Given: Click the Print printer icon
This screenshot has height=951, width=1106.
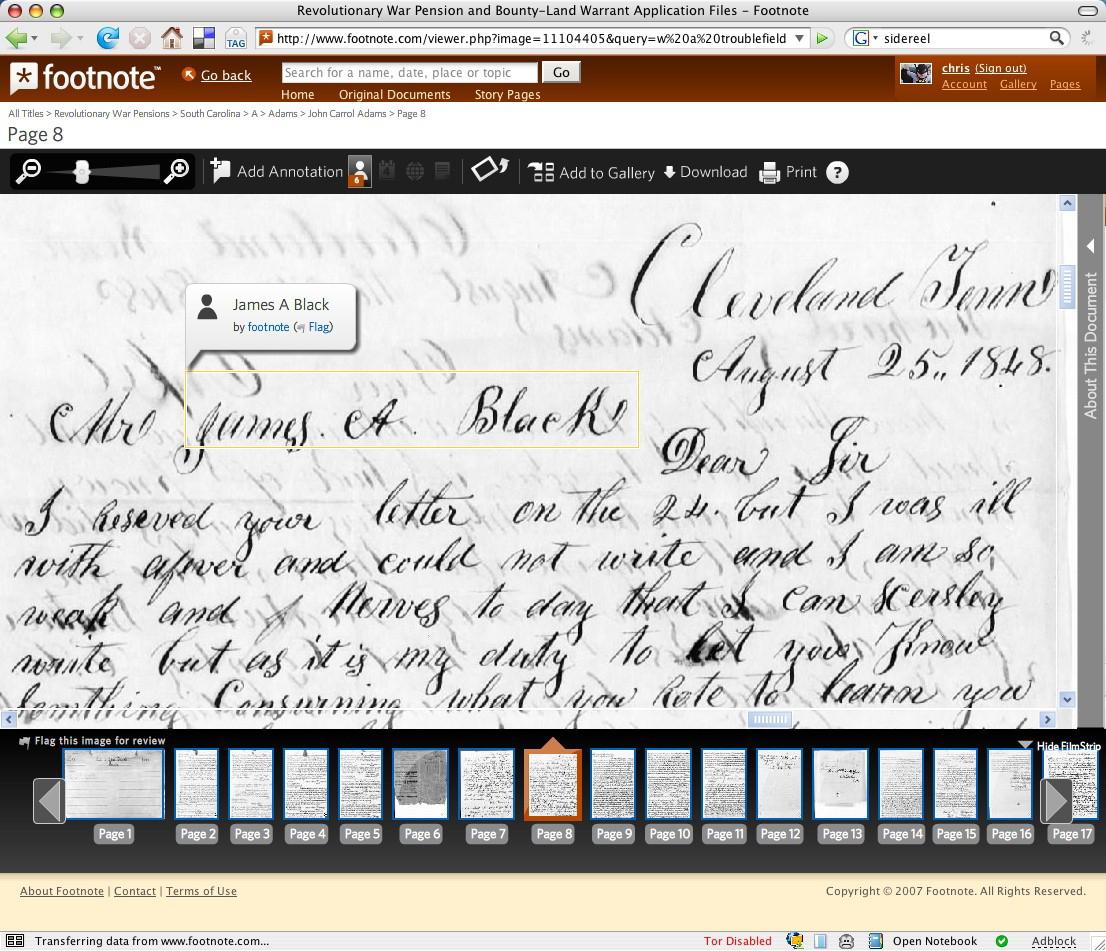Looking at the screenshot, I should (769, 173).
